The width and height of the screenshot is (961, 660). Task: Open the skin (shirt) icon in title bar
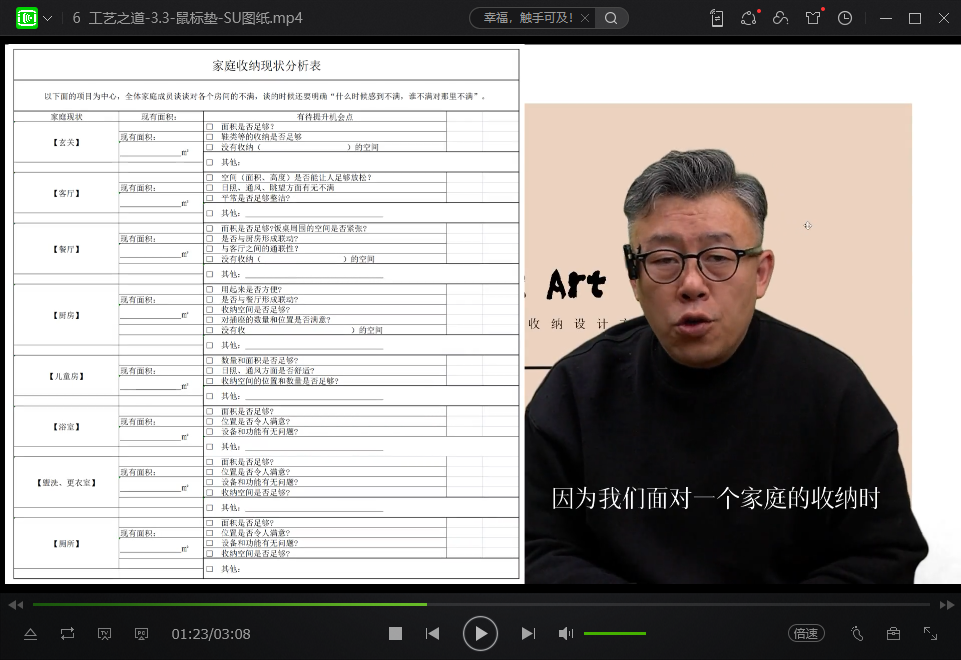pyautogui.click(x=813, y=18)
